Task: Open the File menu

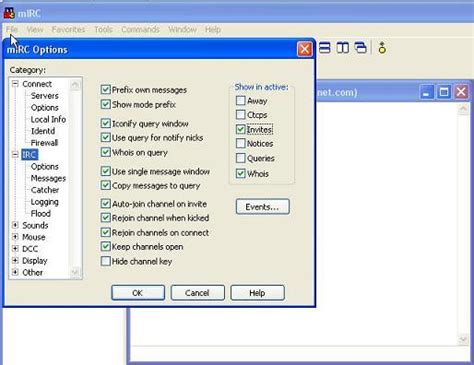Action: click(11, 29)
